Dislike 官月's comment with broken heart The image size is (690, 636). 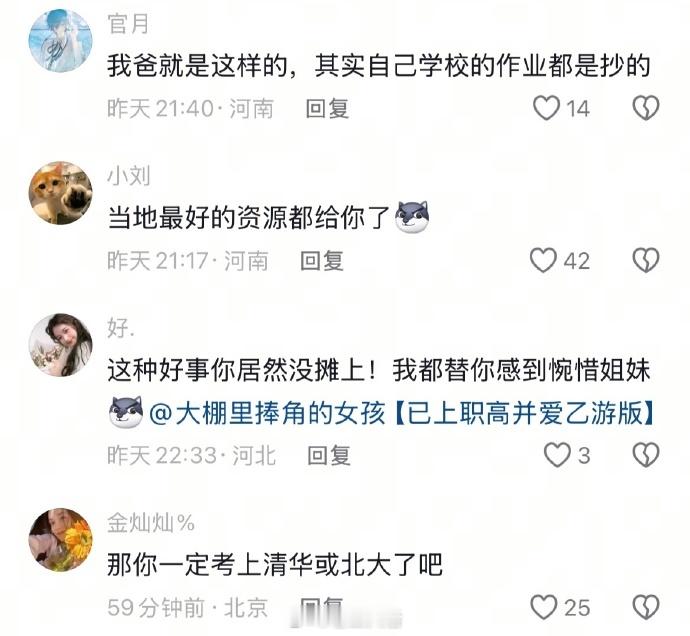click(x=646, y=108)
